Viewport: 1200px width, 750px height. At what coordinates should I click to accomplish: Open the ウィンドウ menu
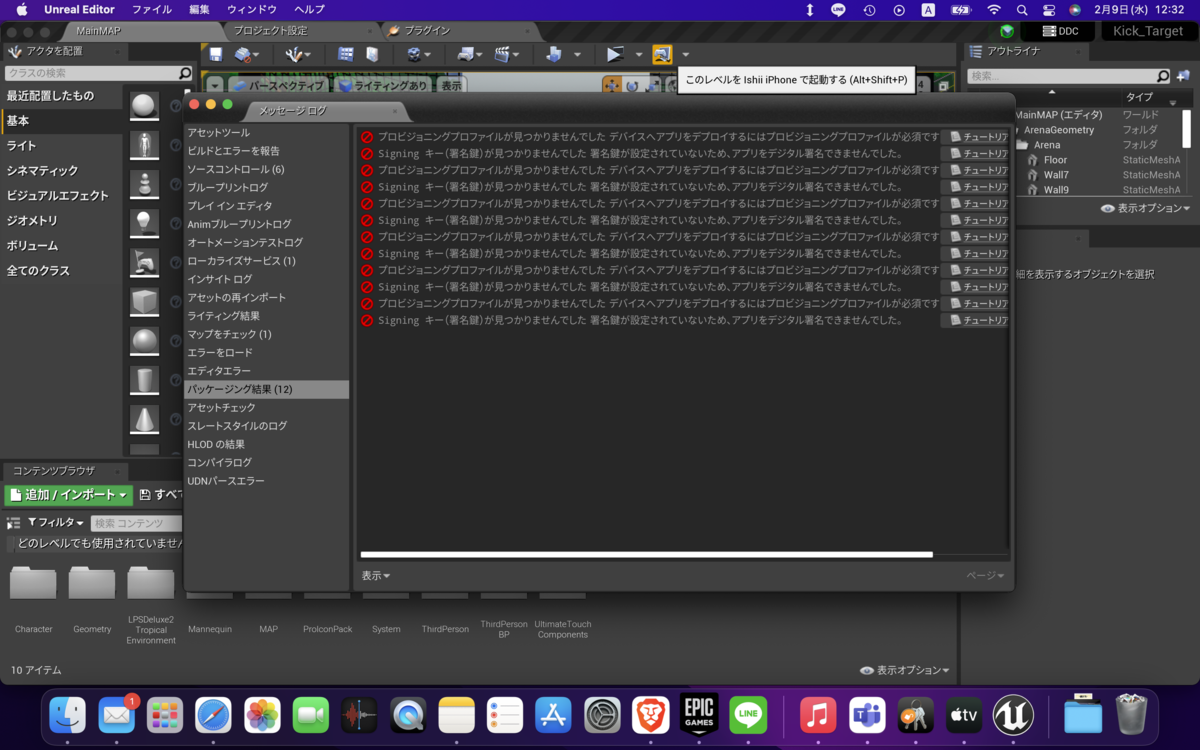252,9
